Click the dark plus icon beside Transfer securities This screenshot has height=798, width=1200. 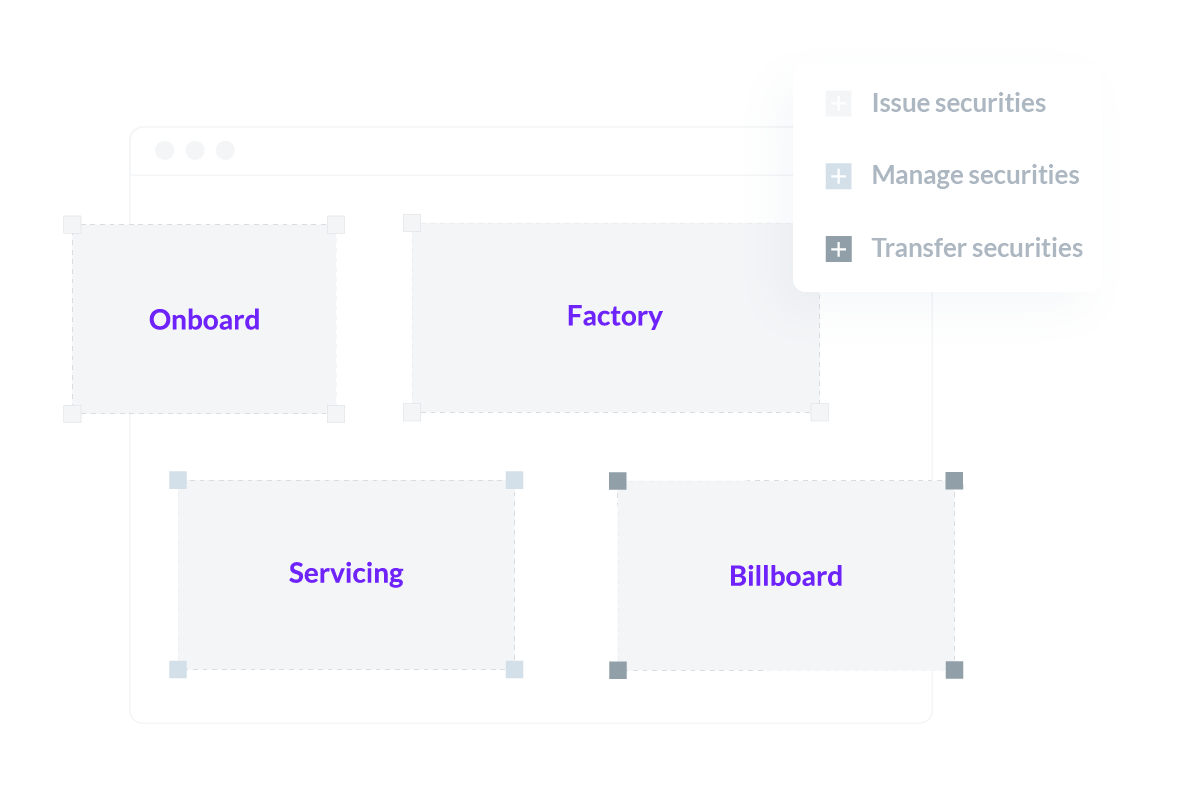click(x=838, y=249)
